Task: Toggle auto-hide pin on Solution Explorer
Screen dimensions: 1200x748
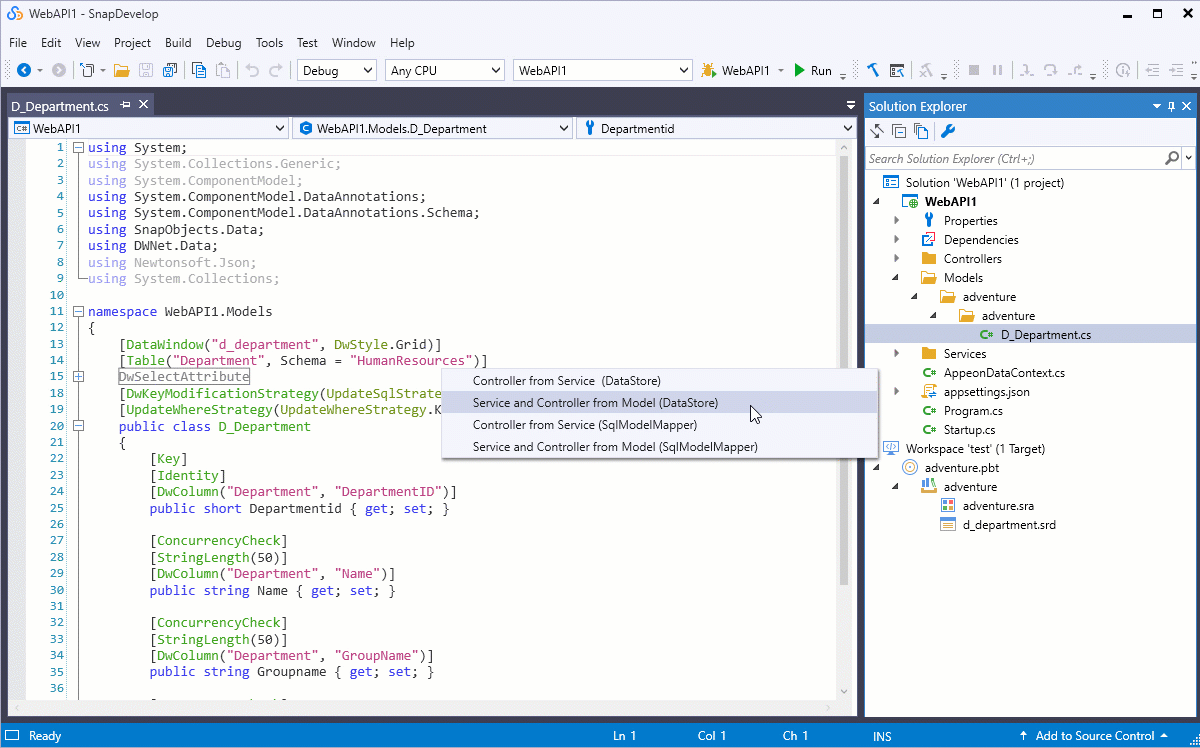Action: (1172, 106)
